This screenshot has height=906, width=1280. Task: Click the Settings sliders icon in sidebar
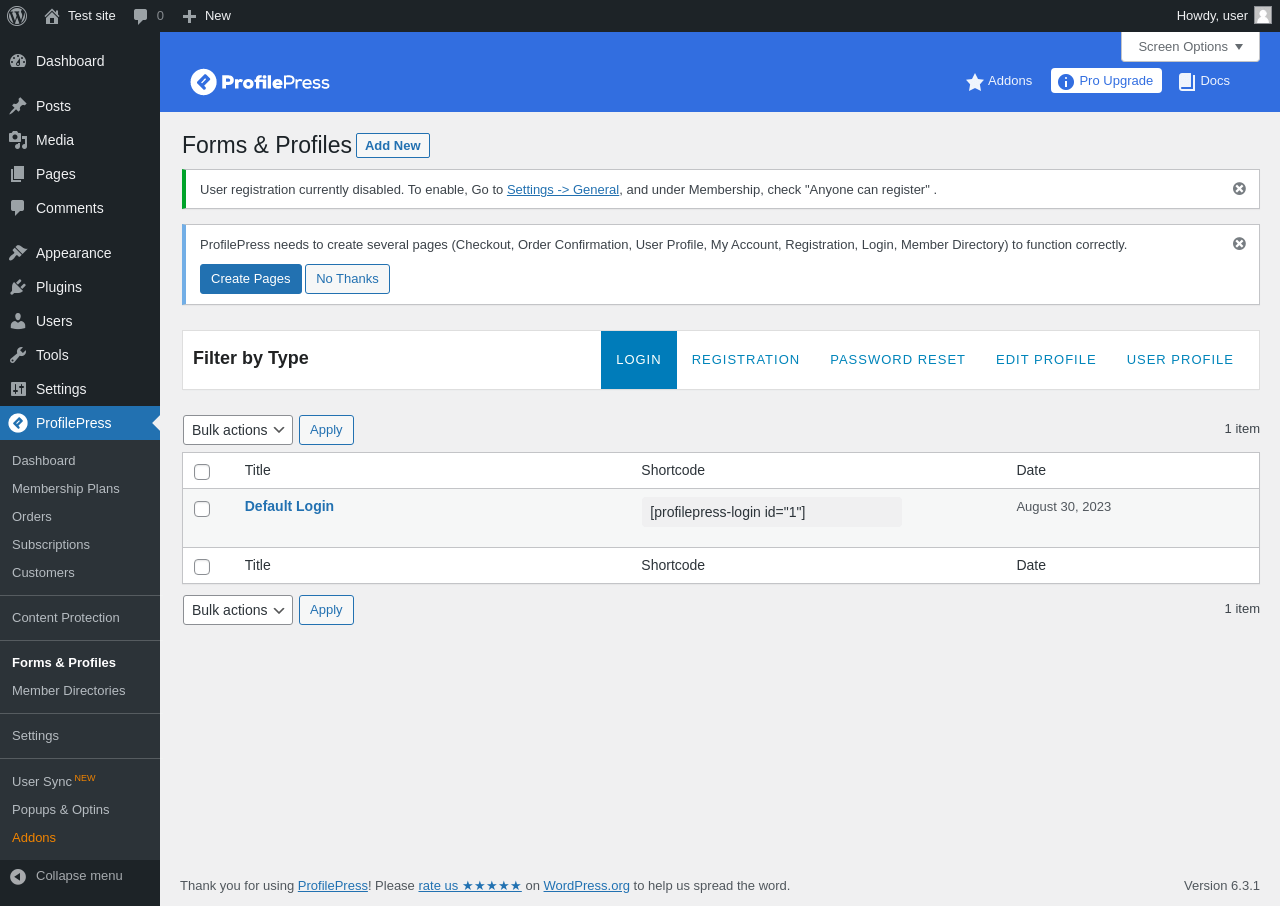[18, 389]
